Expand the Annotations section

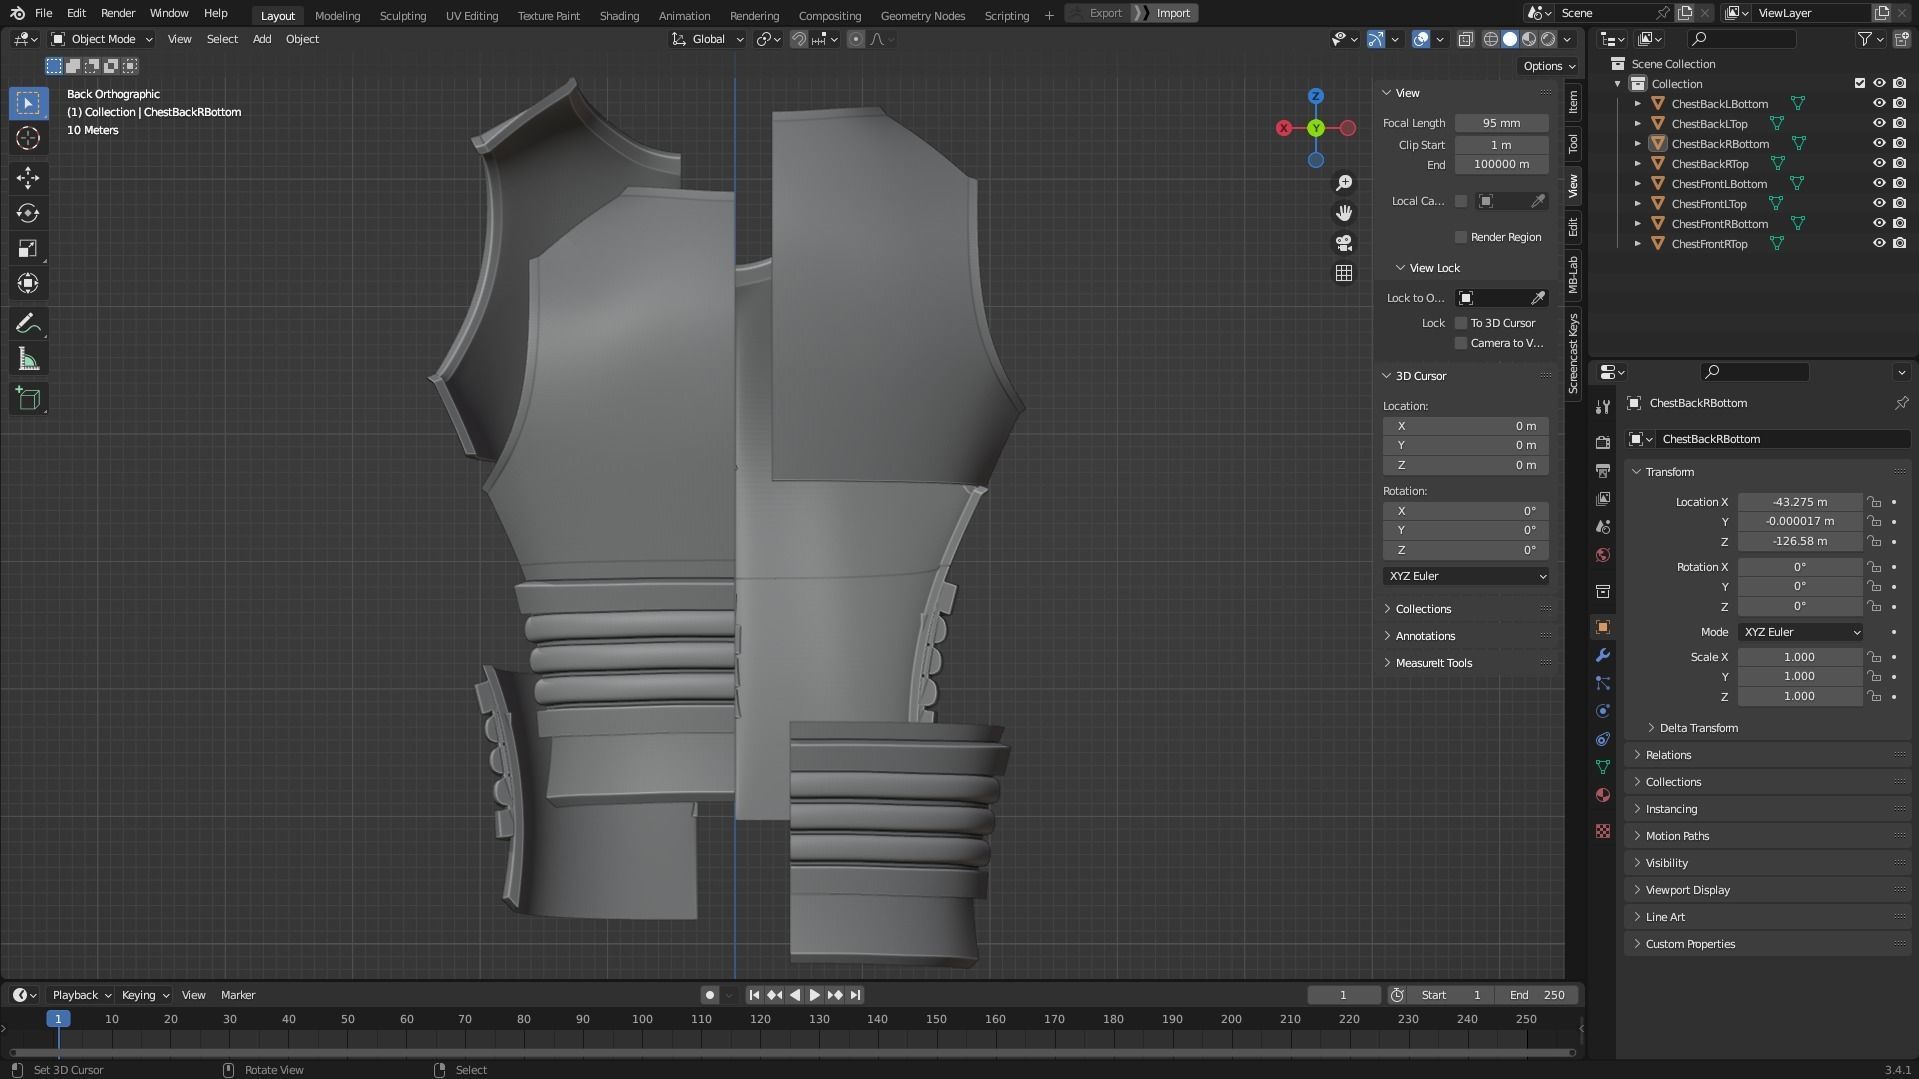[1425, 636]
